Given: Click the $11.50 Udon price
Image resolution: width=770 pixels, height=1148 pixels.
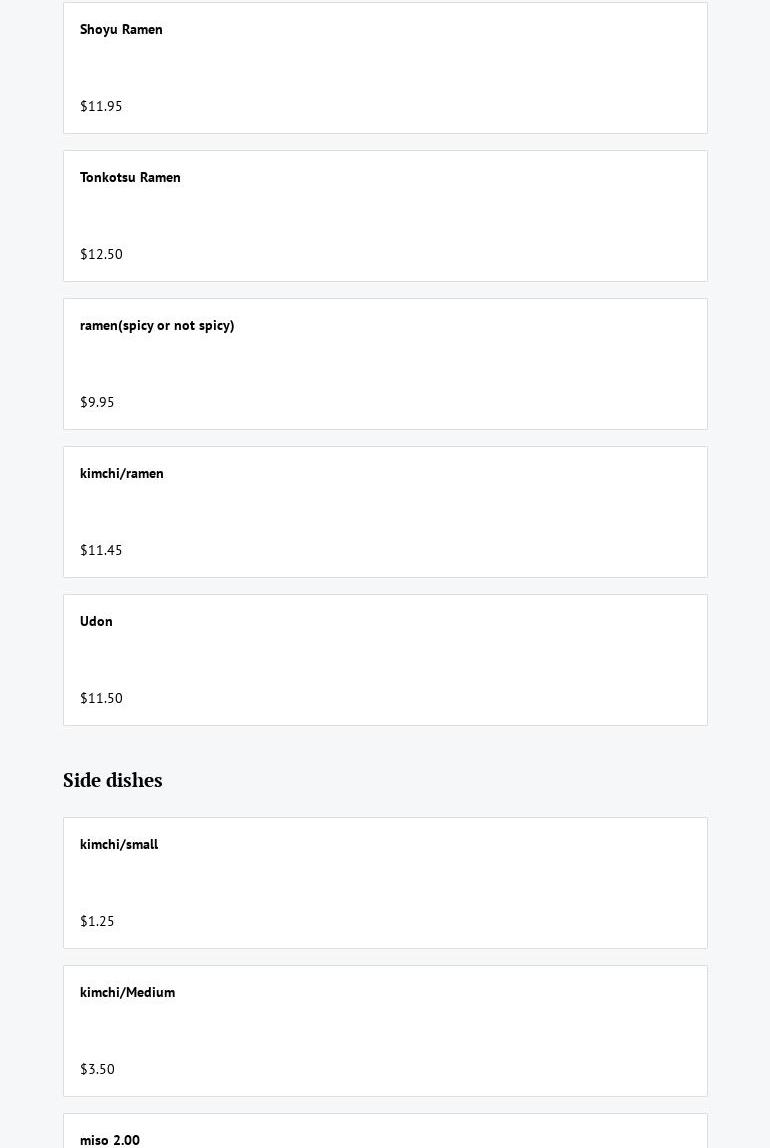Looking at the screenshot, I should tap(101, 698).
